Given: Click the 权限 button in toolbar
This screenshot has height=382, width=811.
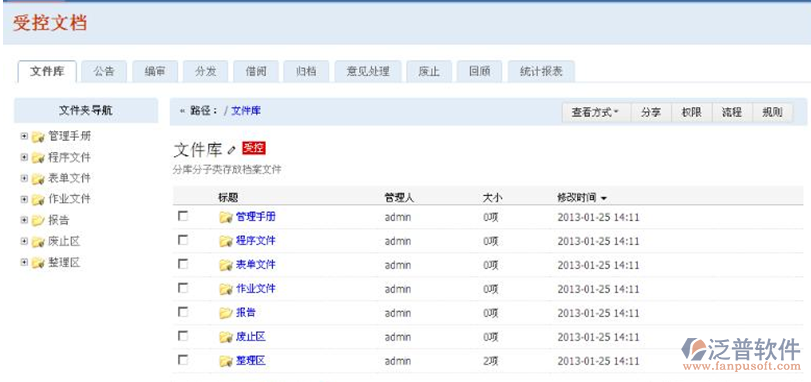Looking at the screenshot, I should (x=692, y=112).
